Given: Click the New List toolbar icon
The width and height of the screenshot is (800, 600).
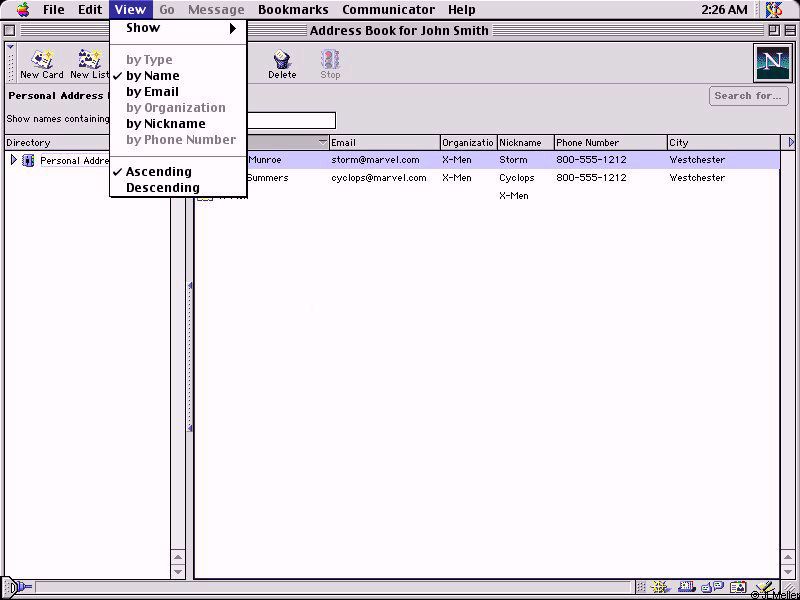Looking at the screenshot, I should click(x=89, y=63).
